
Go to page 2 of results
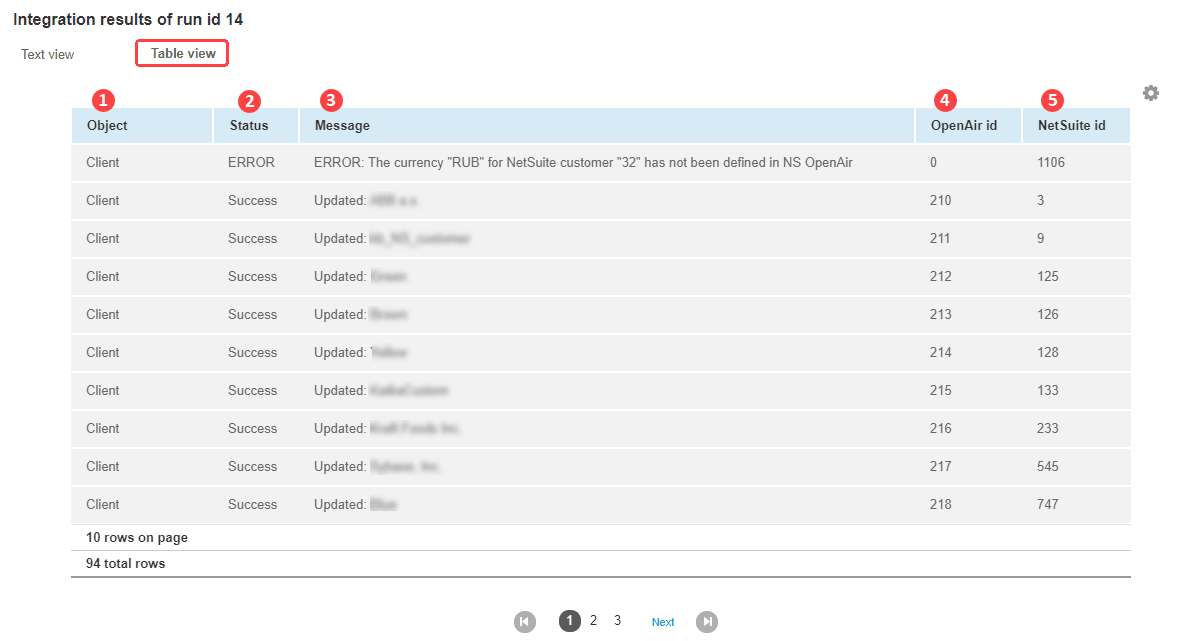point(593,621)
